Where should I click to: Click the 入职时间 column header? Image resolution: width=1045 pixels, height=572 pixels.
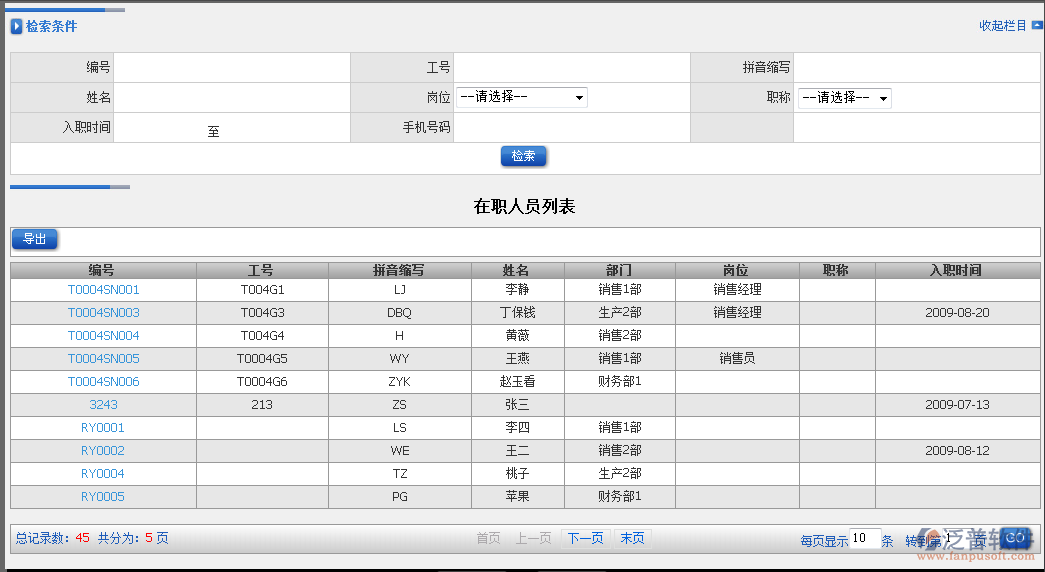point(955,271)
